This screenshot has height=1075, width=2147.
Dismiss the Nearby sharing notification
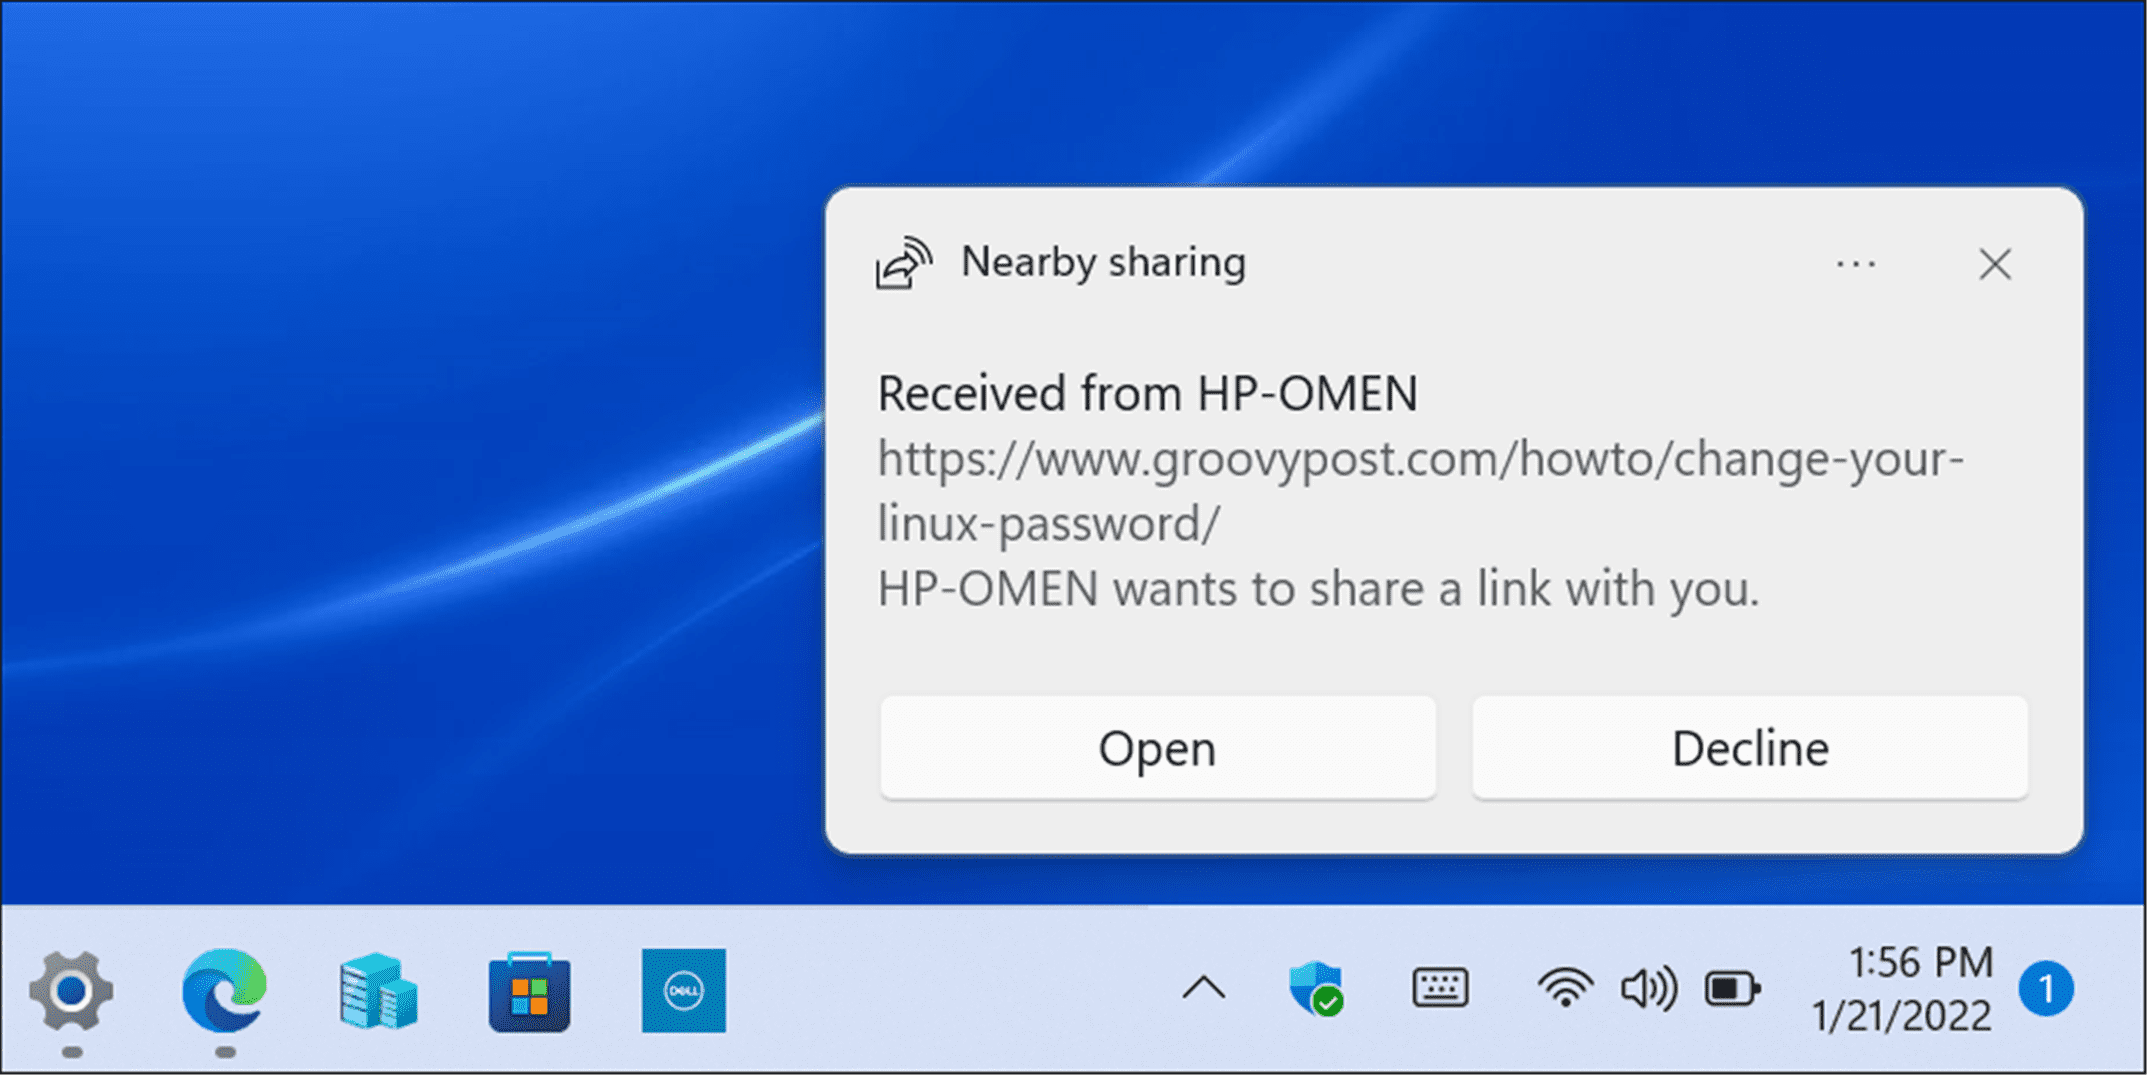(x=1995, y=264)
